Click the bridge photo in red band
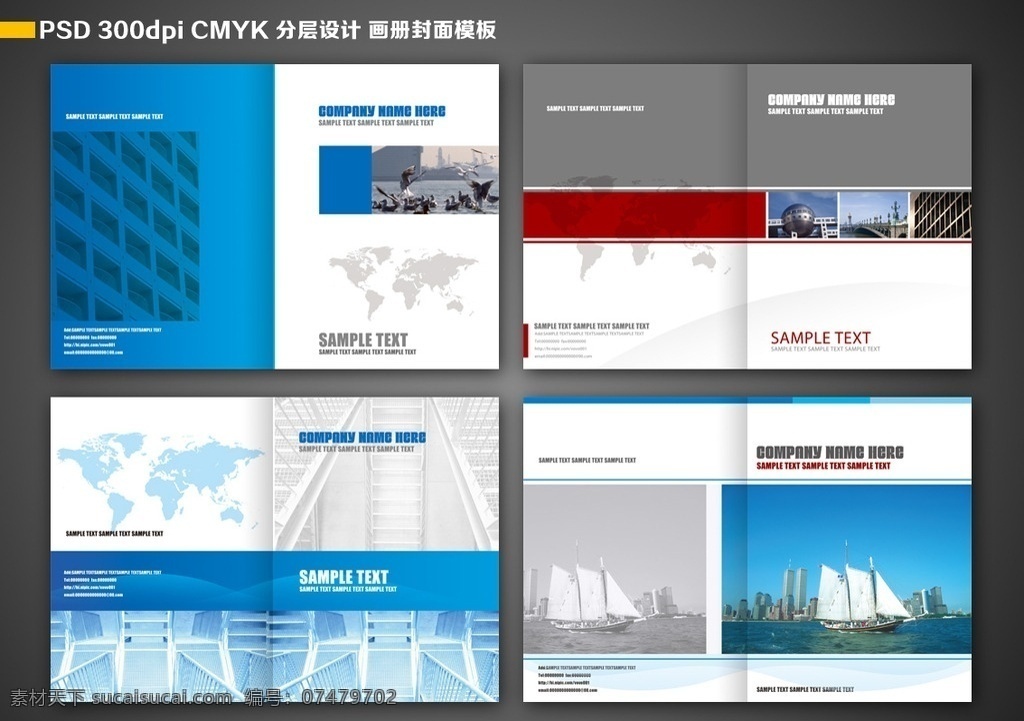Screen dimensions: 1024x721 pos(873,215)
